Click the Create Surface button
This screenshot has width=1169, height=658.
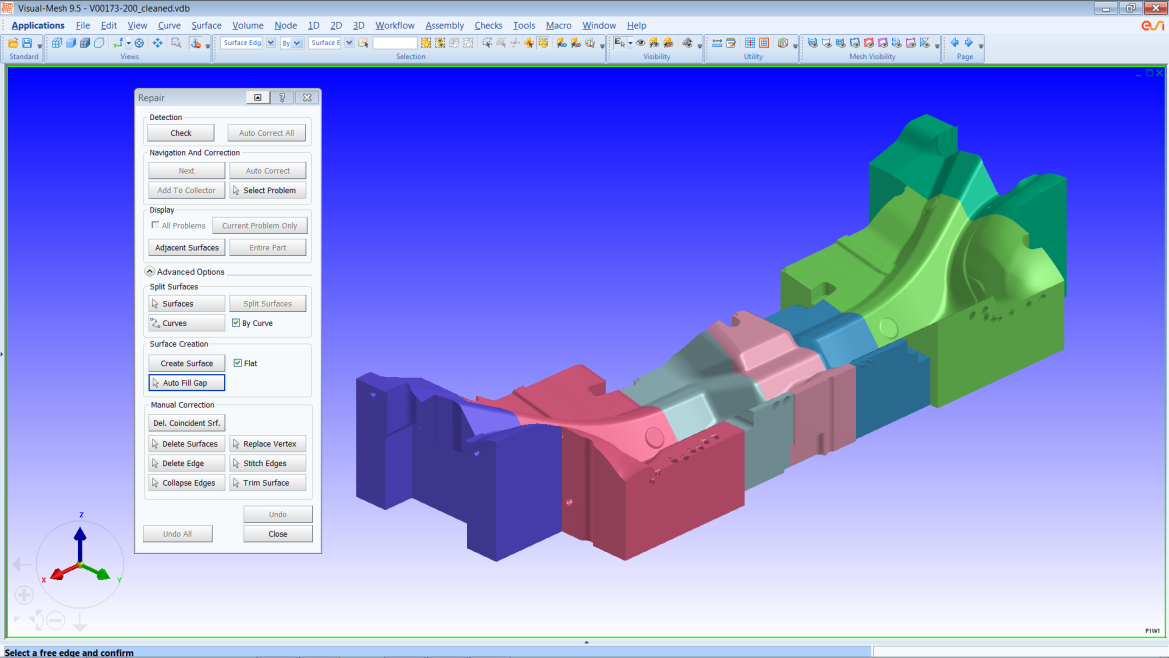point(186,363)
